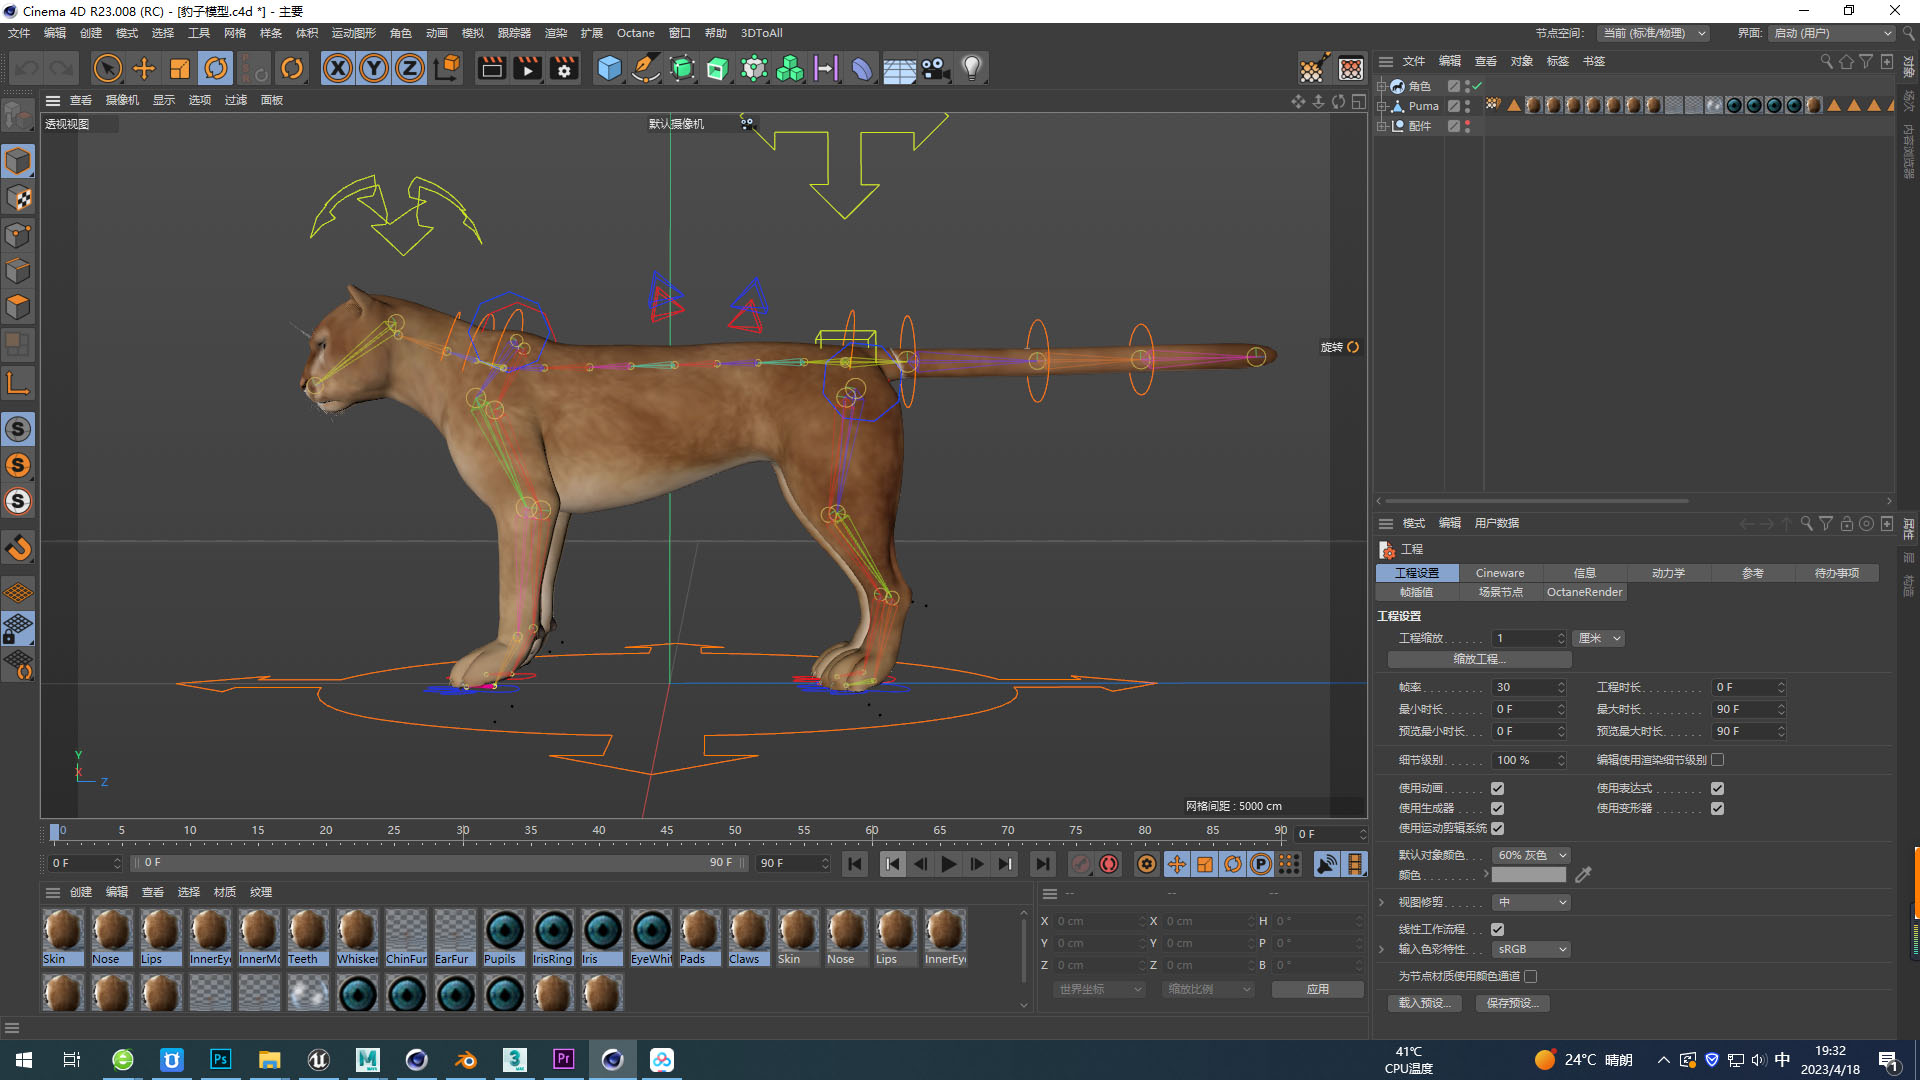Image resolution: width=1920 pixels, height=1080 pixels.
Task: Select the Scale tool in top toolbar
Action: (x=180, y=69)
